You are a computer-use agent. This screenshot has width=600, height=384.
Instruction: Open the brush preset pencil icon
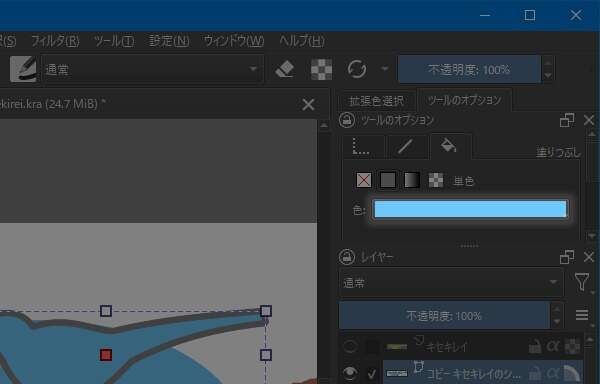click(23, 69)
